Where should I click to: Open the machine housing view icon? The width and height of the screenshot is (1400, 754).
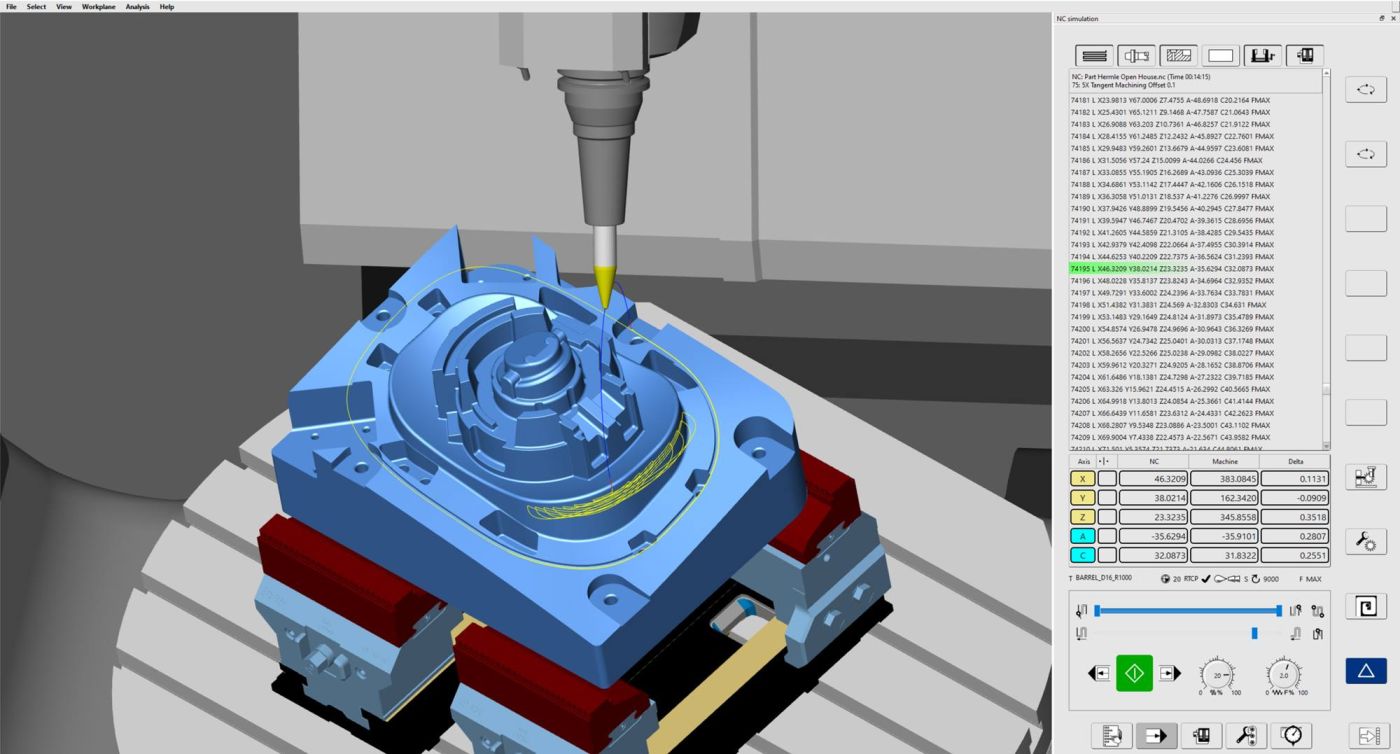point(1304,55)
